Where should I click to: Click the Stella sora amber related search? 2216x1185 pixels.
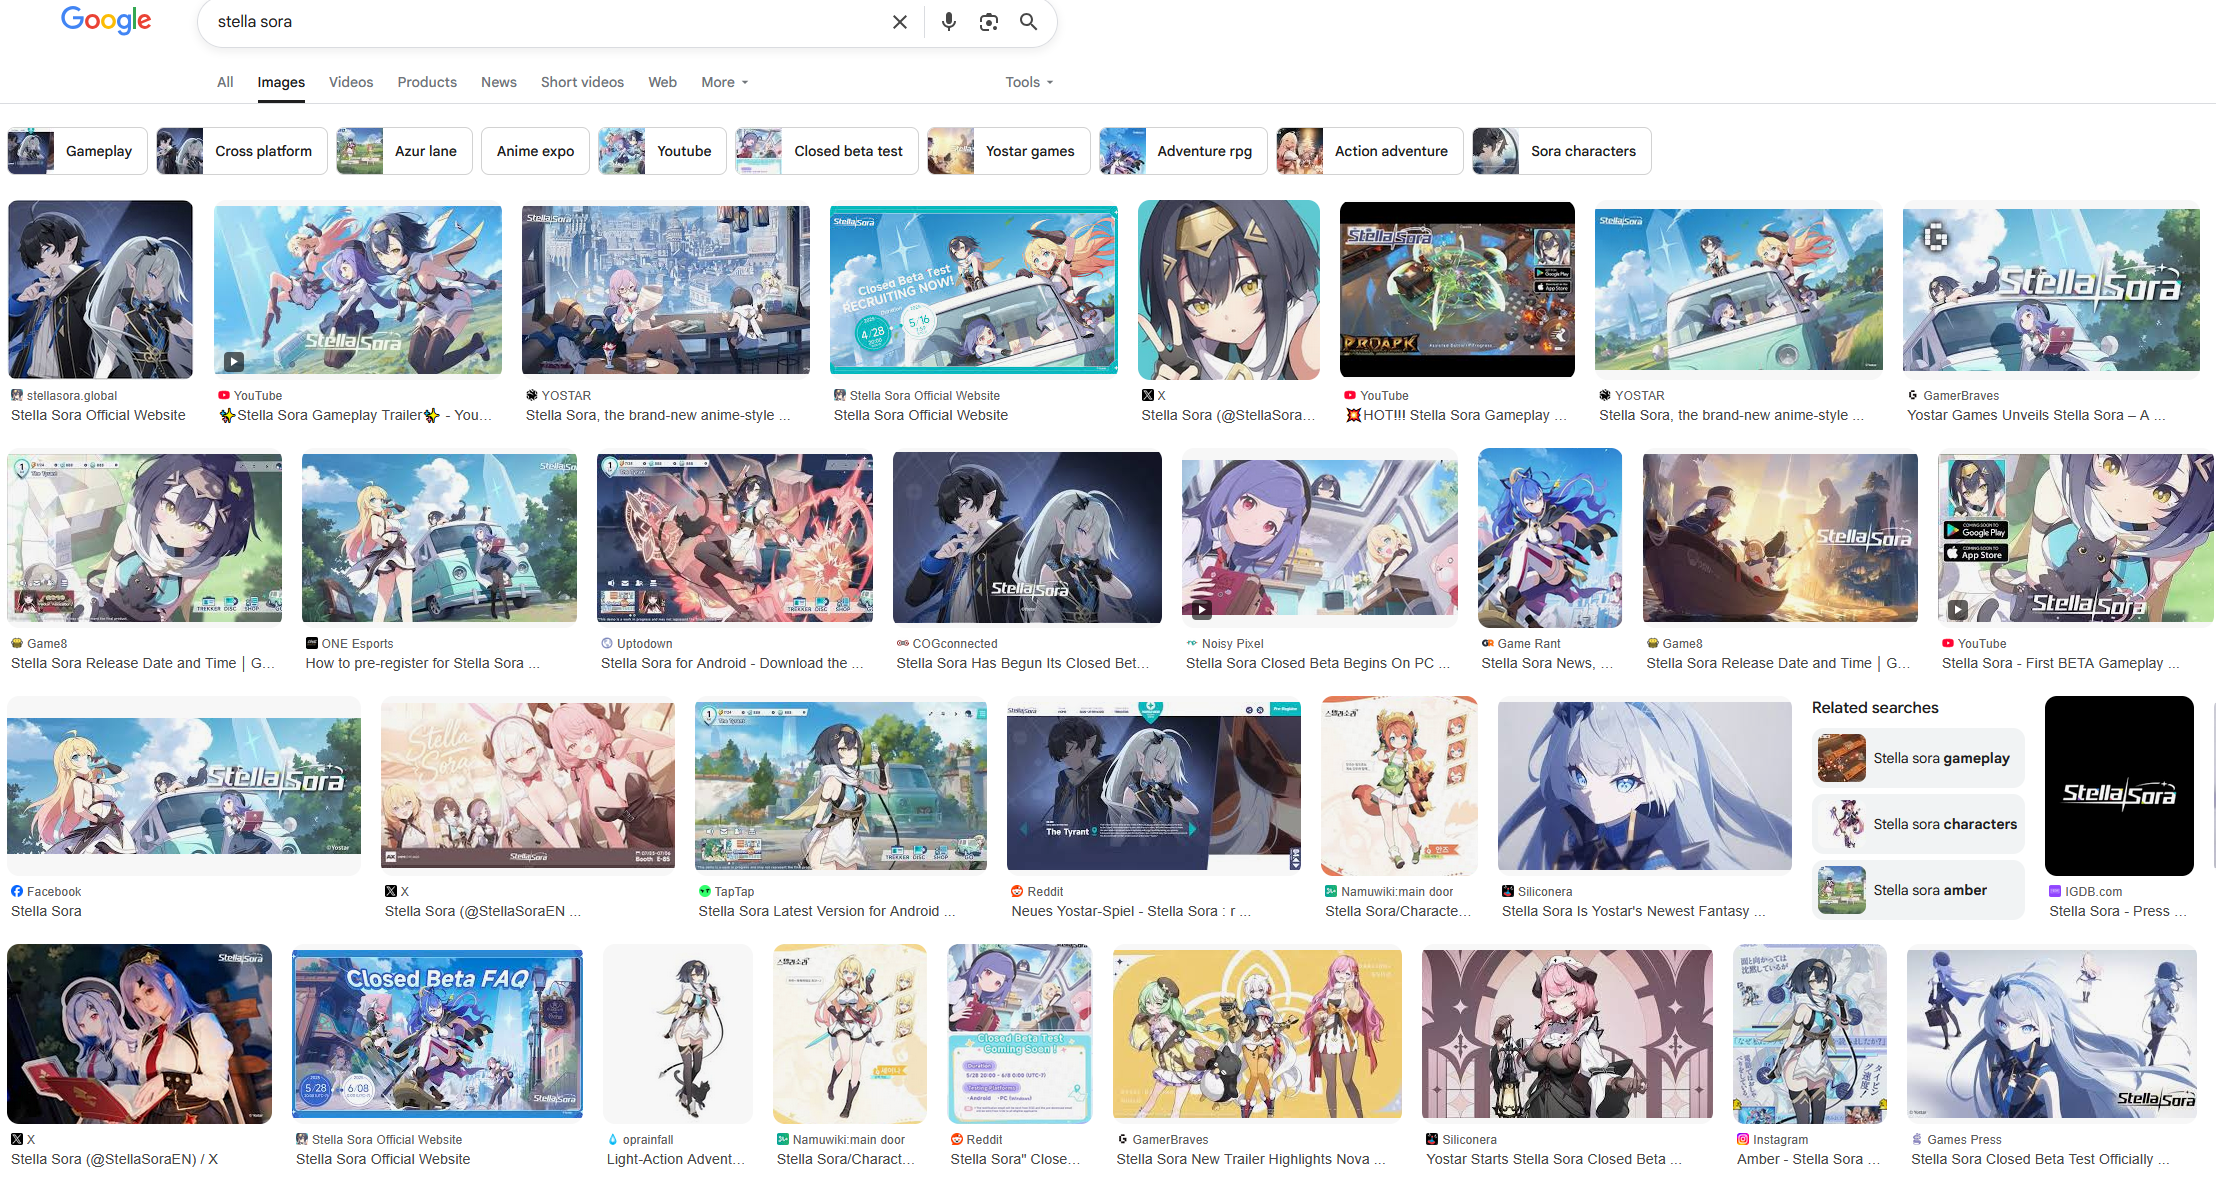coord(1918,890)
